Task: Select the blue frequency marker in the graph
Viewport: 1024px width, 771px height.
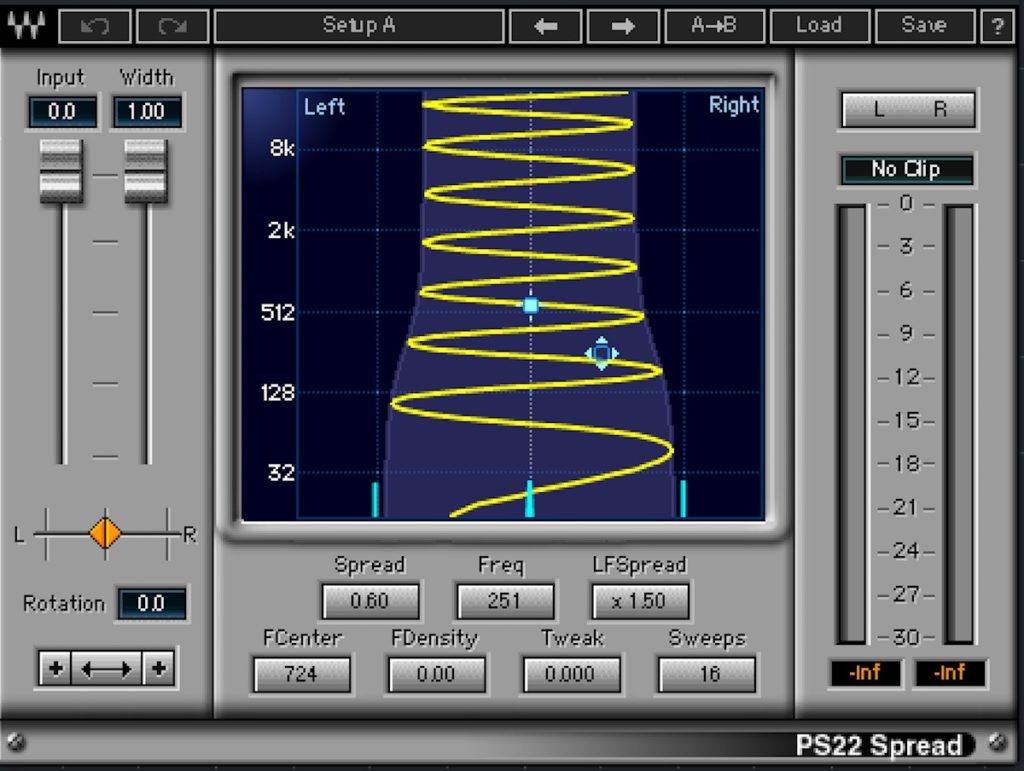Action: pos(530,306)
